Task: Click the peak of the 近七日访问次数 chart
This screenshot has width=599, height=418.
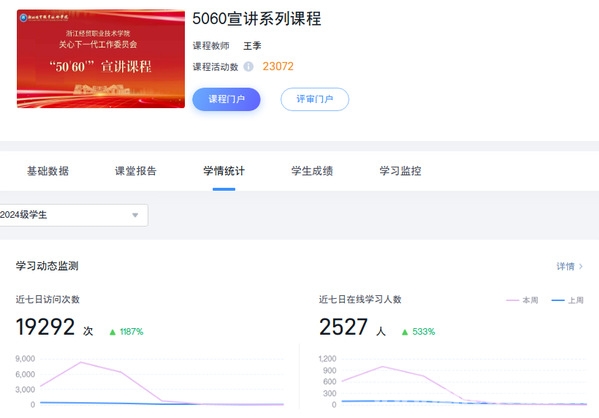Action: (81, 362)
